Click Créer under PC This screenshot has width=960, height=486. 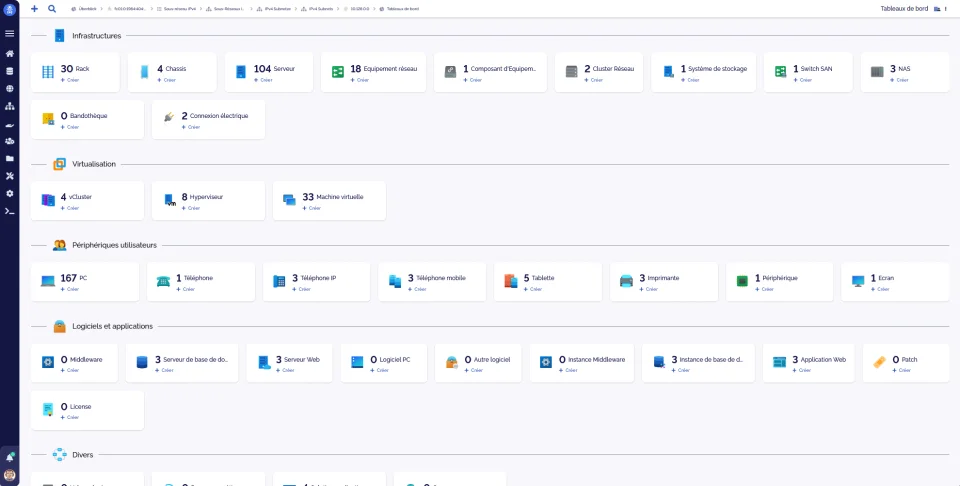coord(70,289)
